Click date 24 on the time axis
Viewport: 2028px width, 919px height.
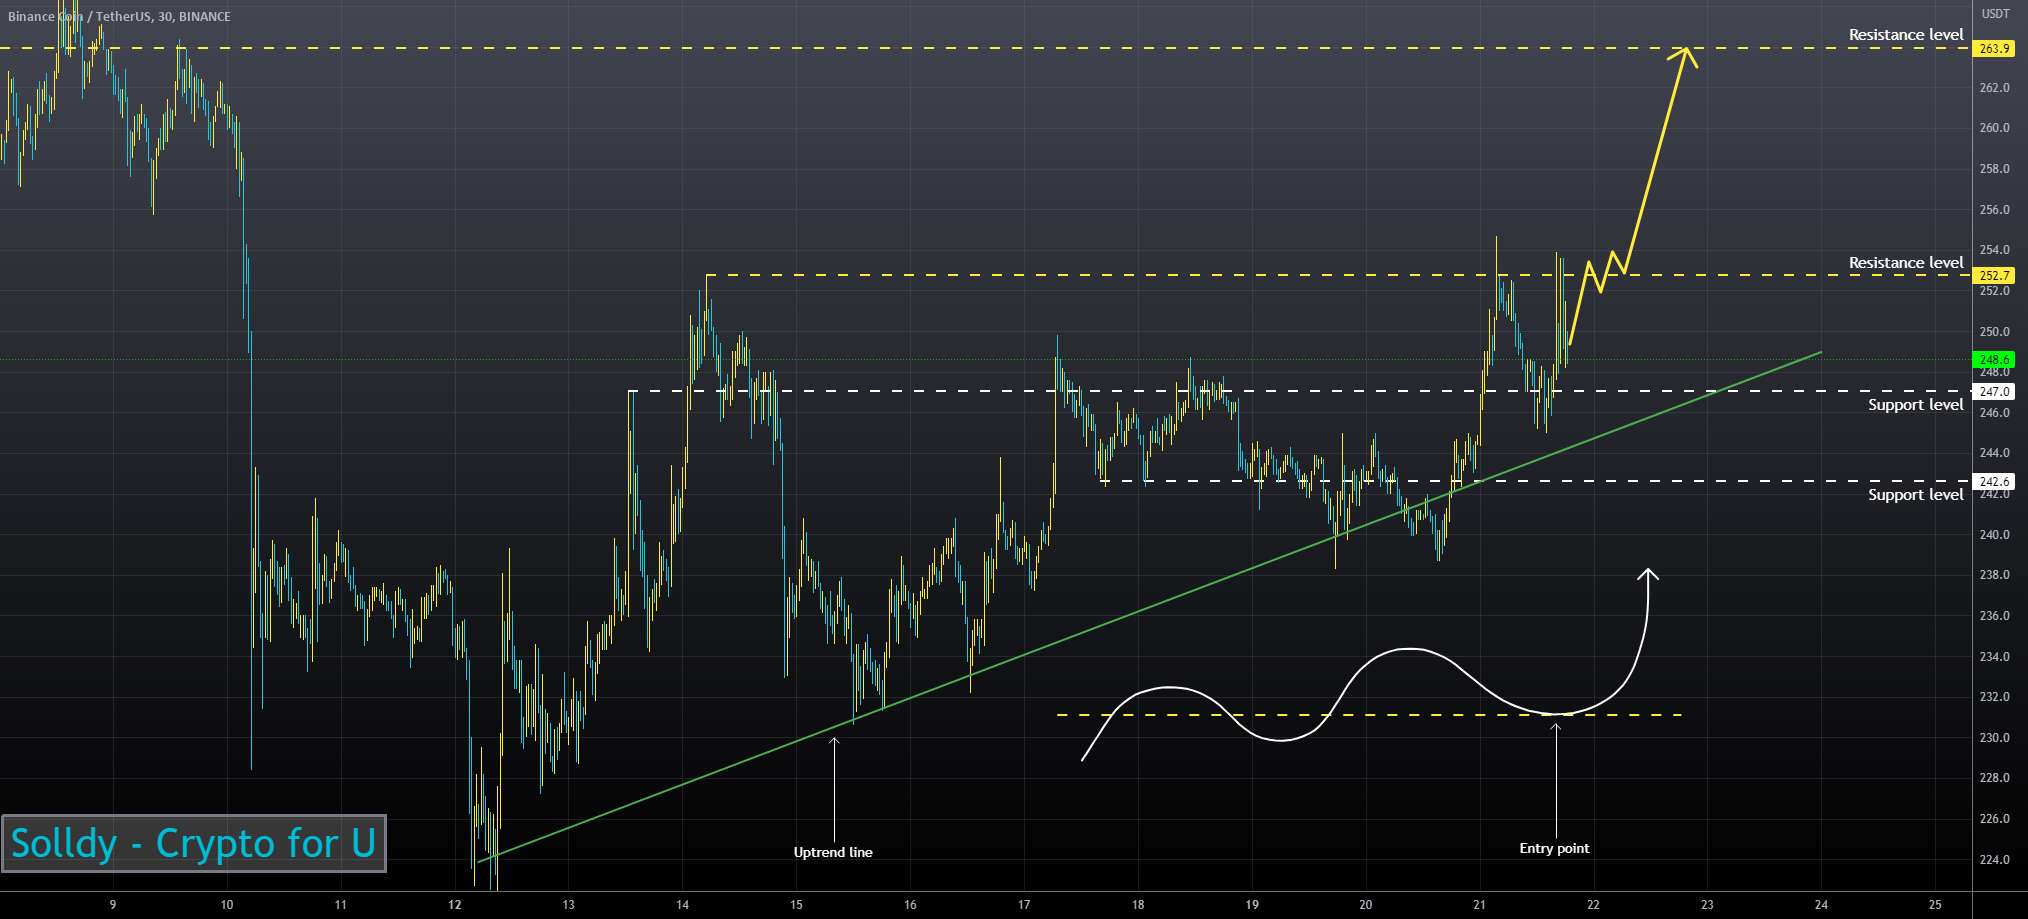pos(1821,904)
